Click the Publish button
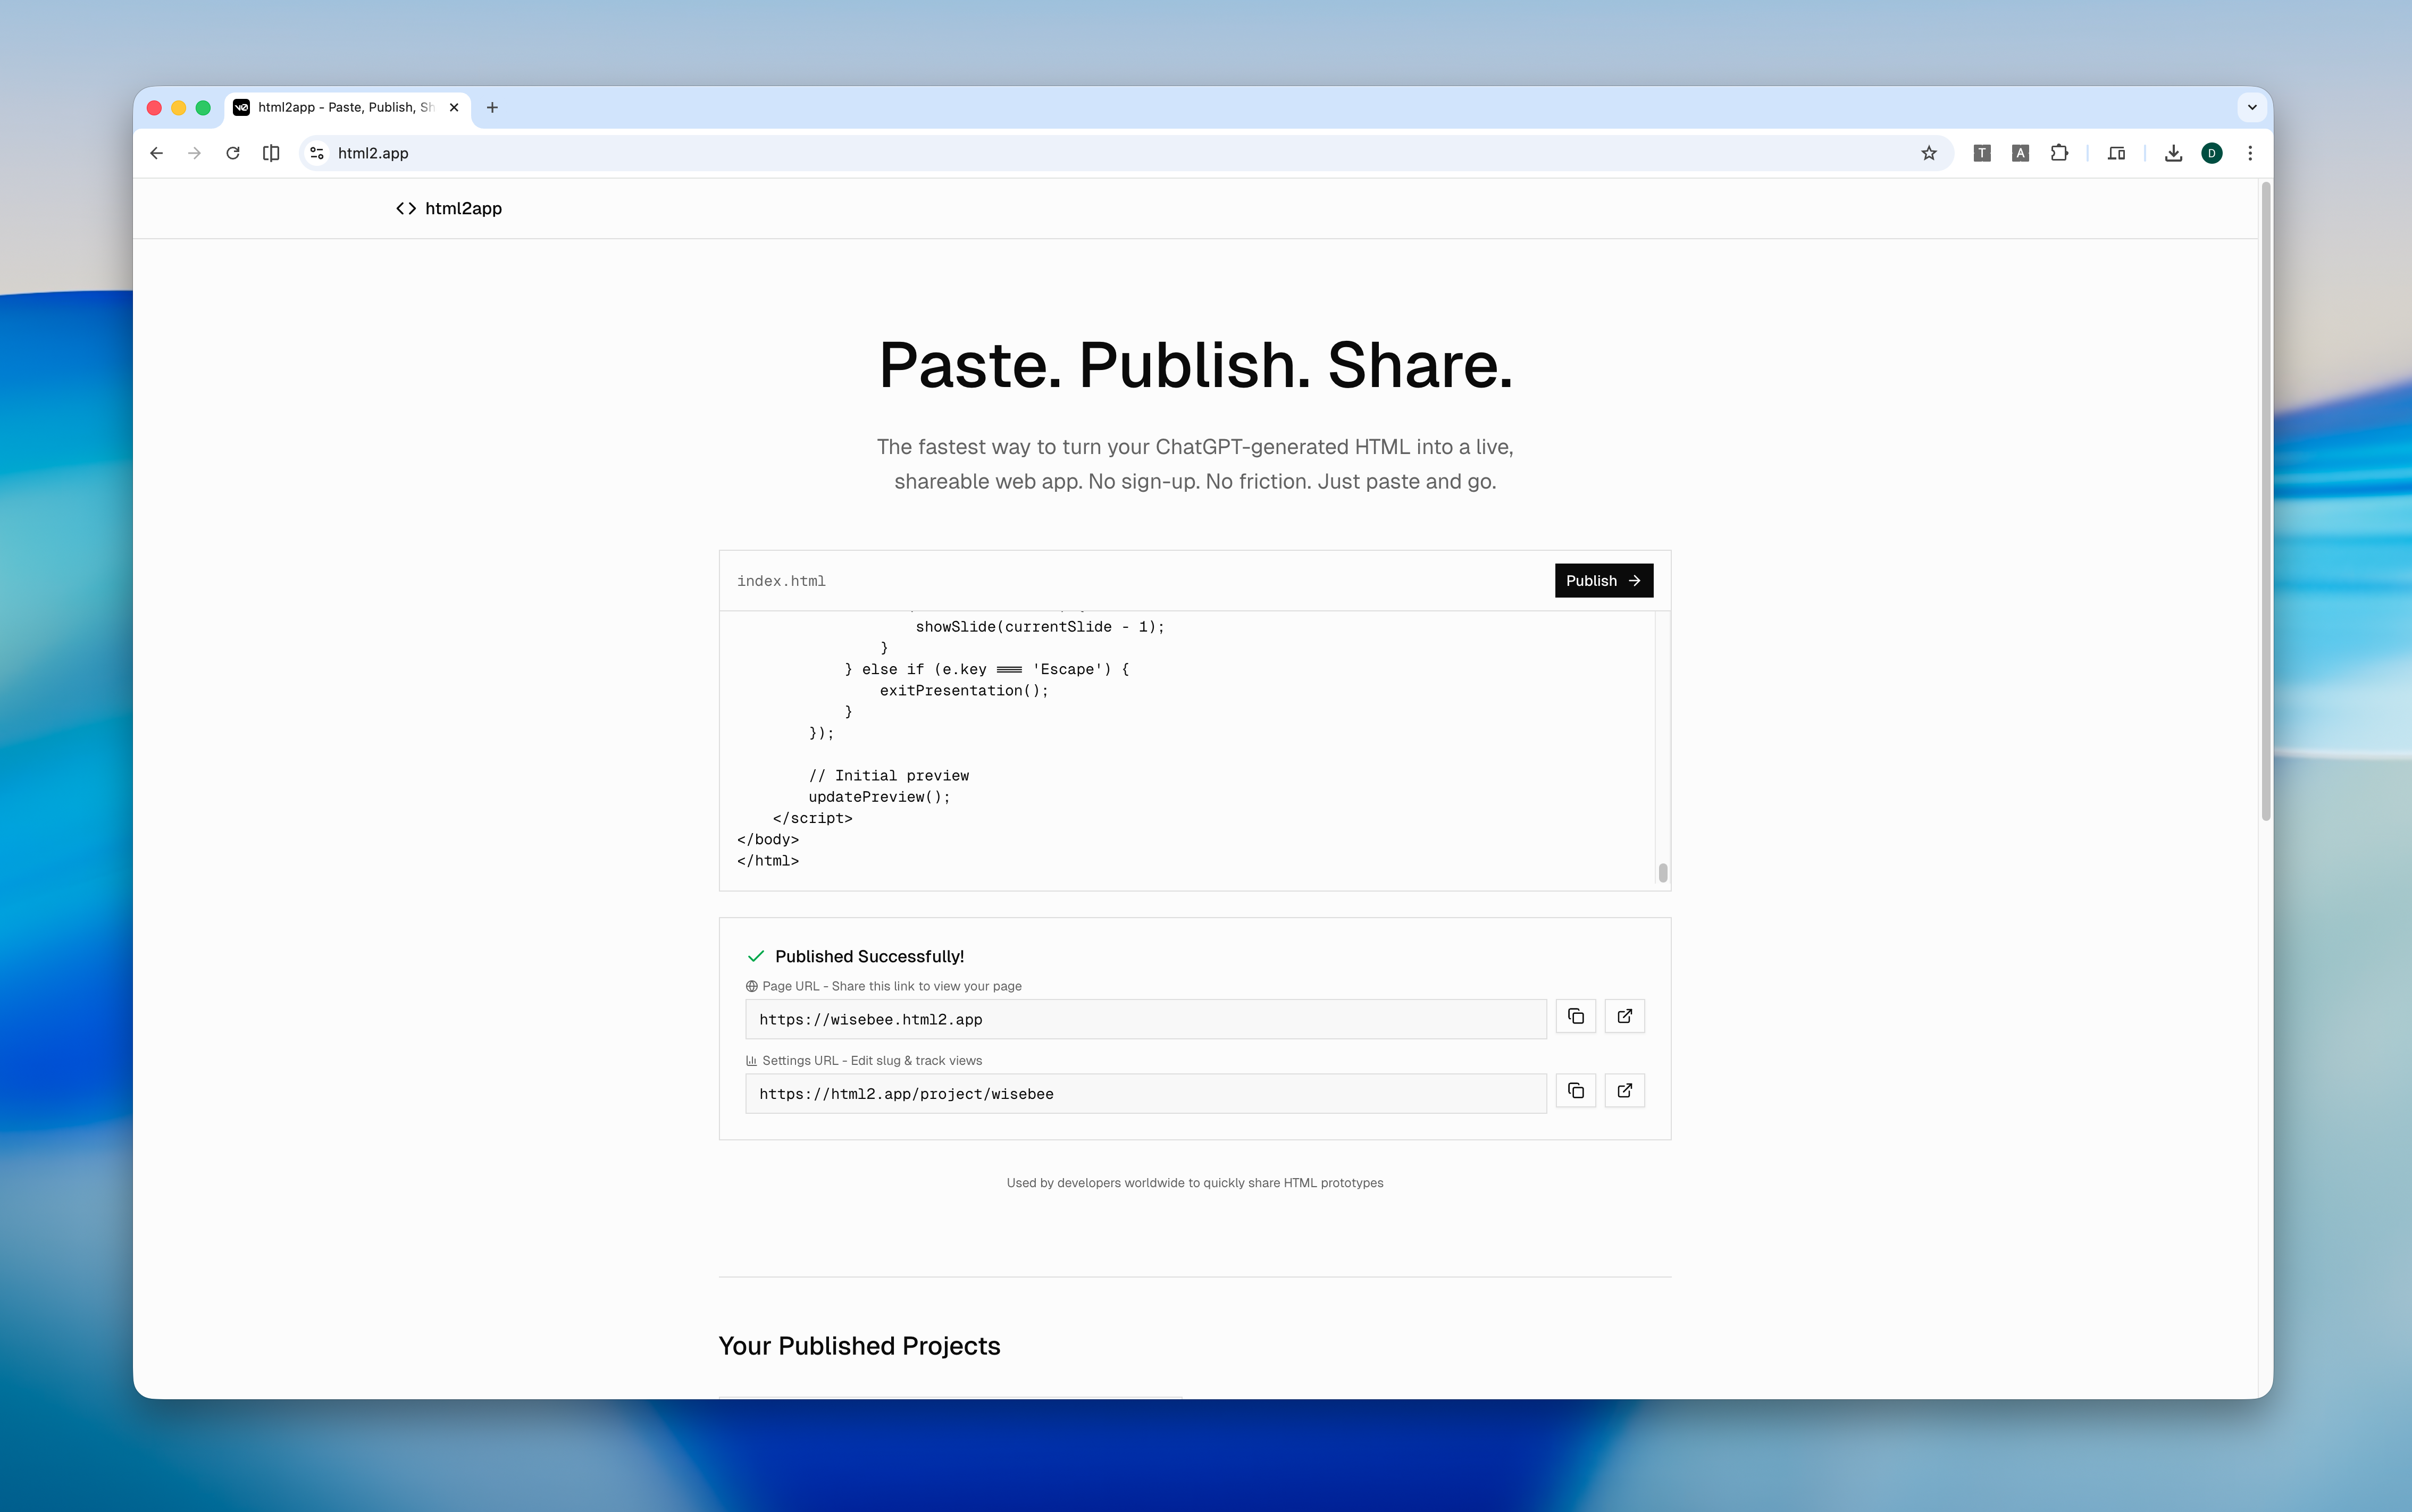Viewport: 2412px width, 1512px height. pyautogui.click(x=1602, y=580)
